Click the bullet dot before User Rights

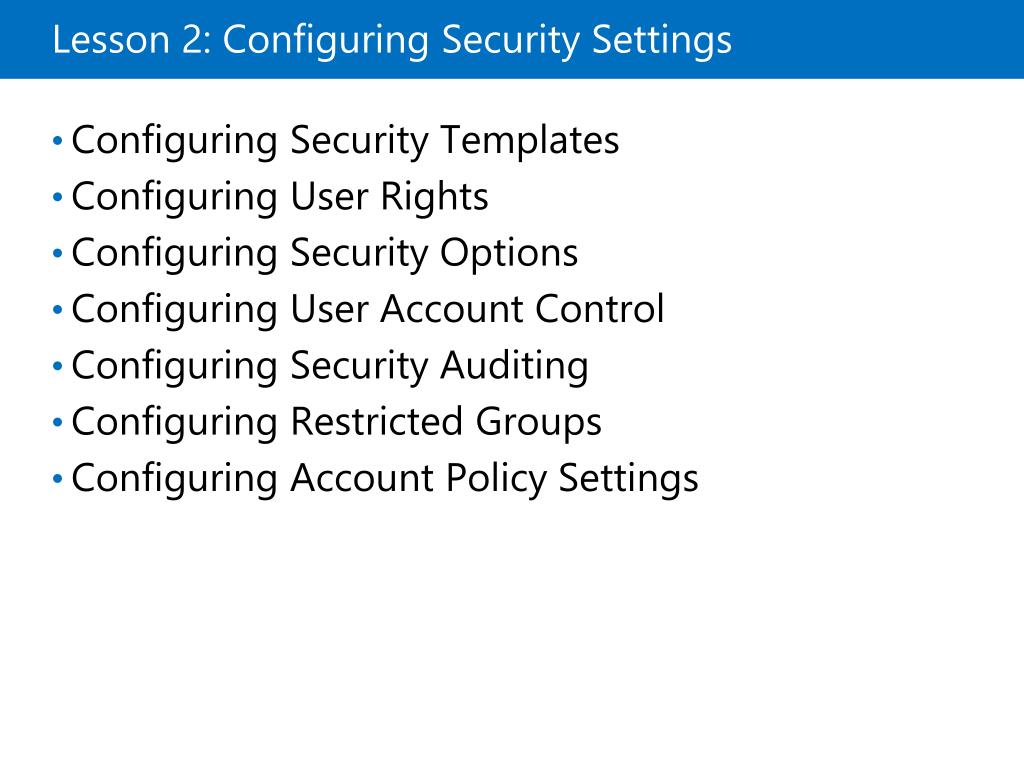click(x=57, y=196)
